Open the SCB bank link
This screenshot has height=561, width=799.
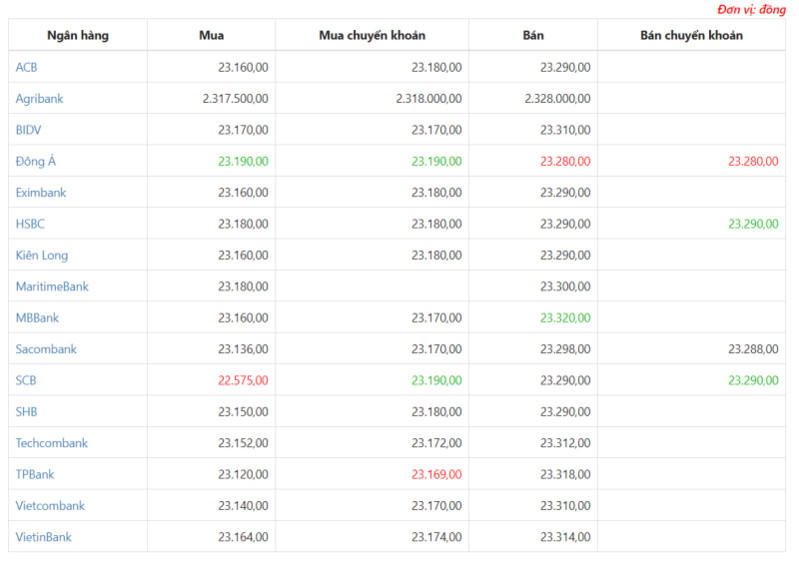[27, 381]
